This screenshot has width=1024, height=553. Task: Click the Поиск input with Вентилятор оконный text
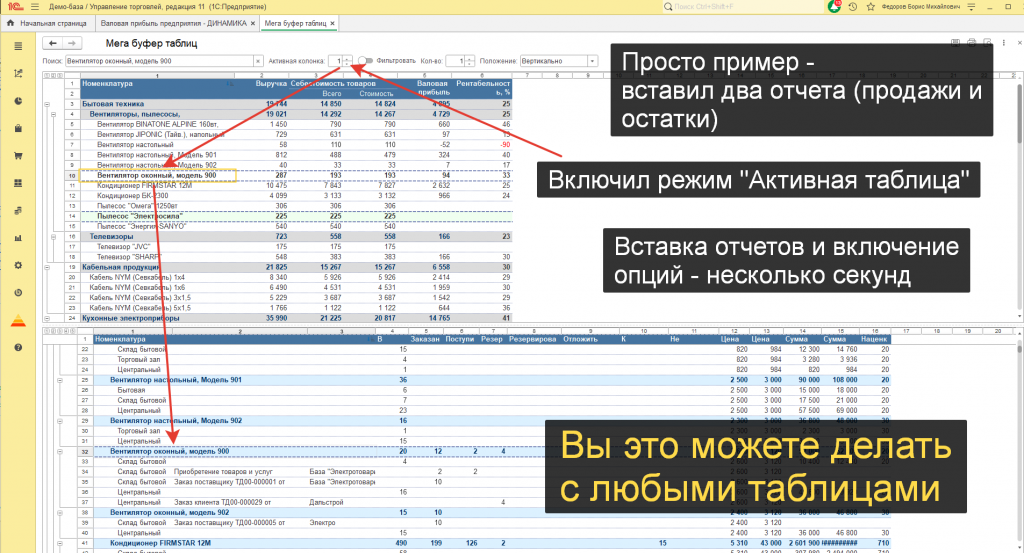coord(159,61)
